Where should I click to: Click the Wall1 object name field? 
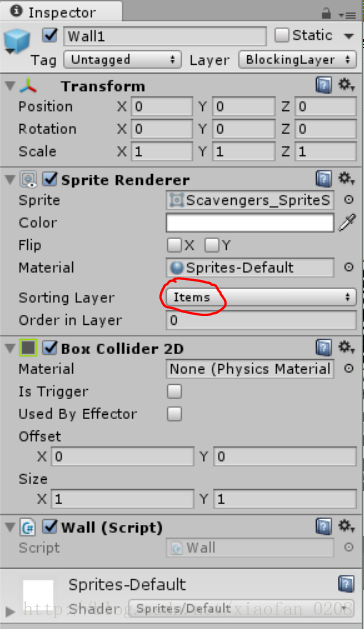point(165,37)
